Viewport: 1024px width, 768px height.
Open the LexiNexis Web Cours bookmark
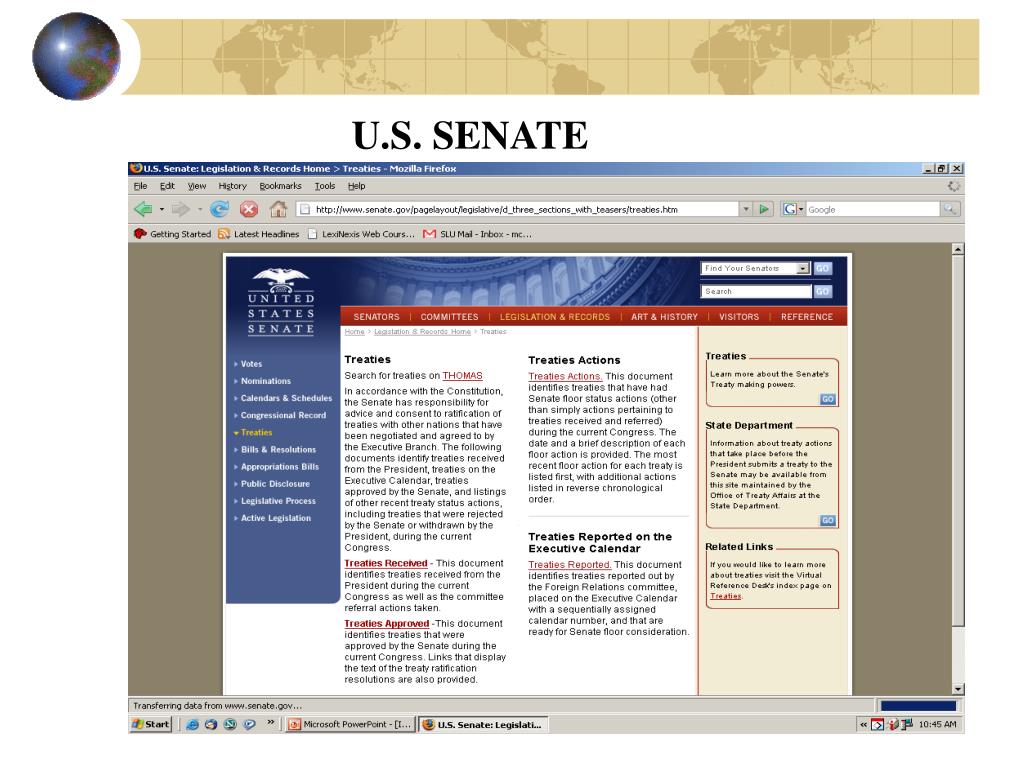[361, 234]
